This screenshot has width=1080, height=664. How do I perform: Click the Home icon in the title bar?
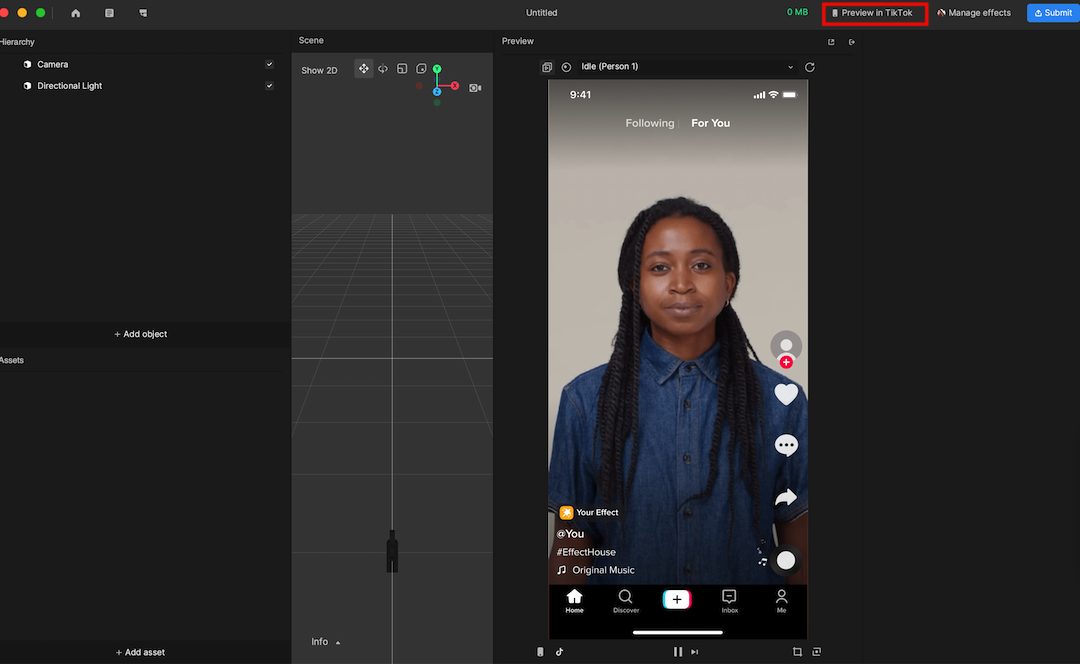[x=76, y=13]
